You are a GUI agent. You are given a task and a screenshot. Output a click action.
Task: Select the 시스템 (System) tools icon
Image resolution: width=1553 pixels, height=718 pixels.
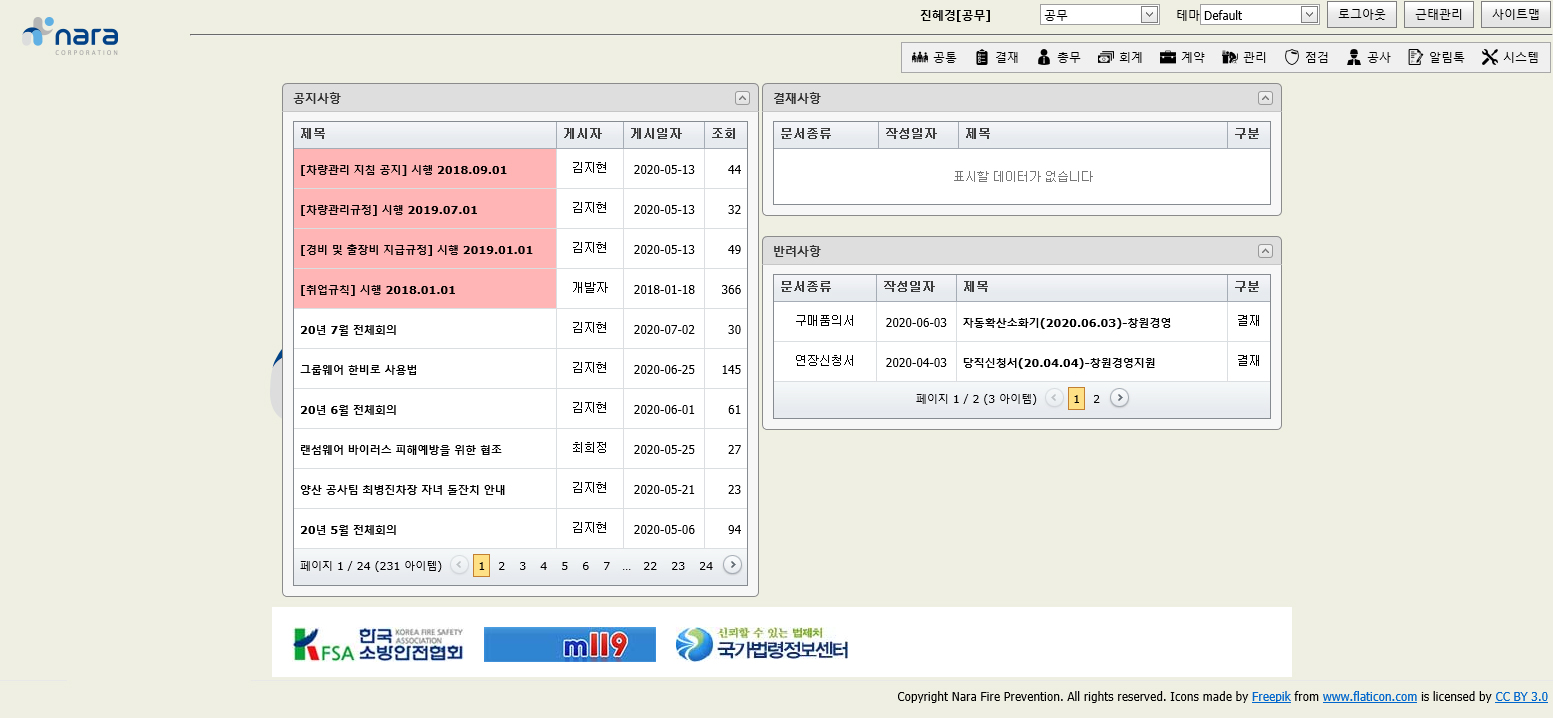(1511, 57)
